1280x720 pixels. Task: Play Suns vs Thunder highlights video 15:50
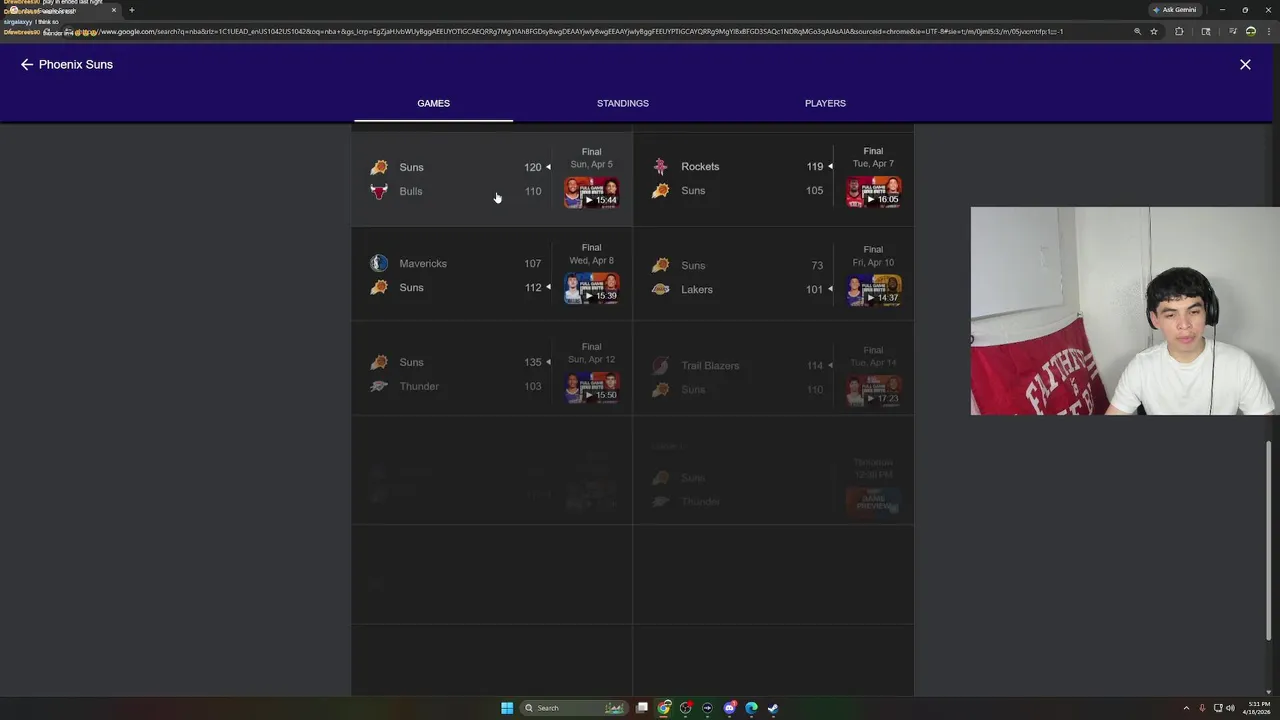(x=591, y=387)
